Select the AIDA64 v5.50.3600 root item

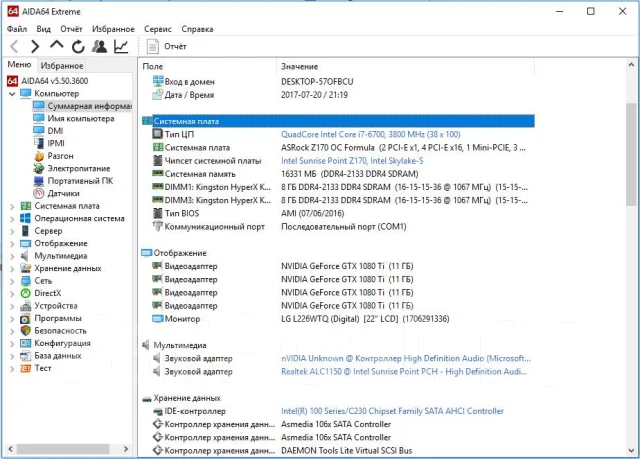[48, 81]
